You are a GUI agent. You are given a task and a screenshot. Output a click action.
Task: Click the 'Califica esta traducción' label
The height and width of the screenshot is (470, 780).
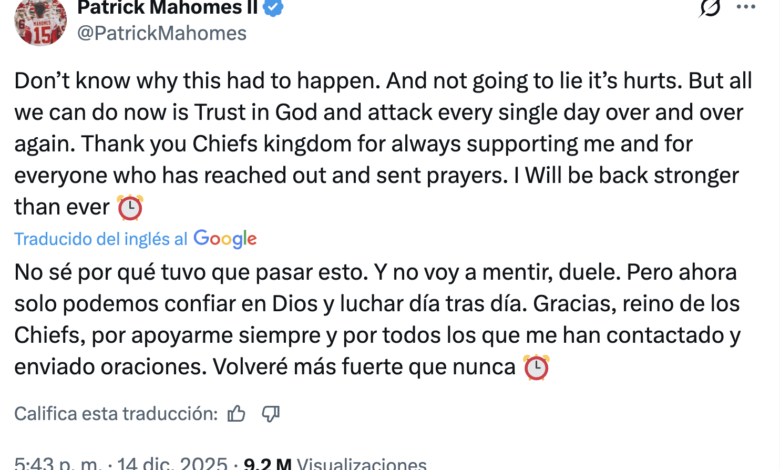(116, 413)
